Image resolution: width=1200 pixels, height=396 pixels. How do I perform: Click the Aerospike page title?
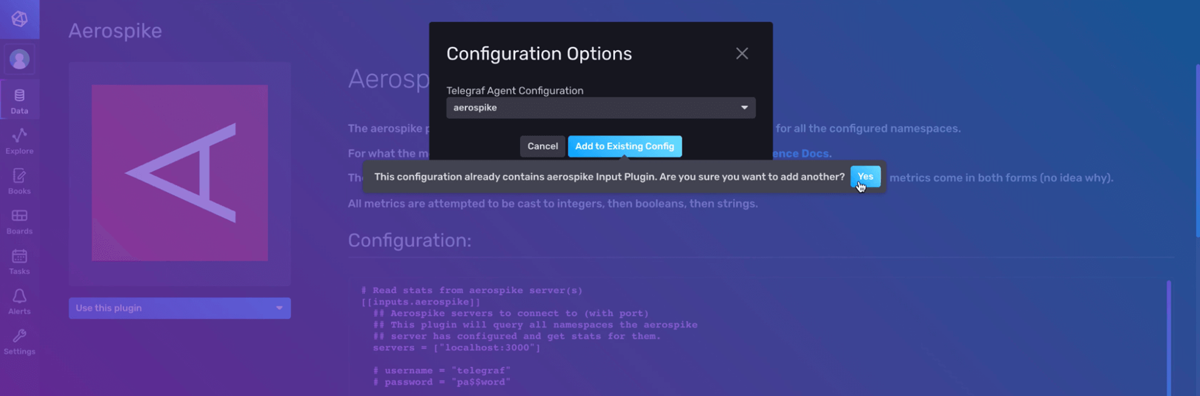pos(115,31)
